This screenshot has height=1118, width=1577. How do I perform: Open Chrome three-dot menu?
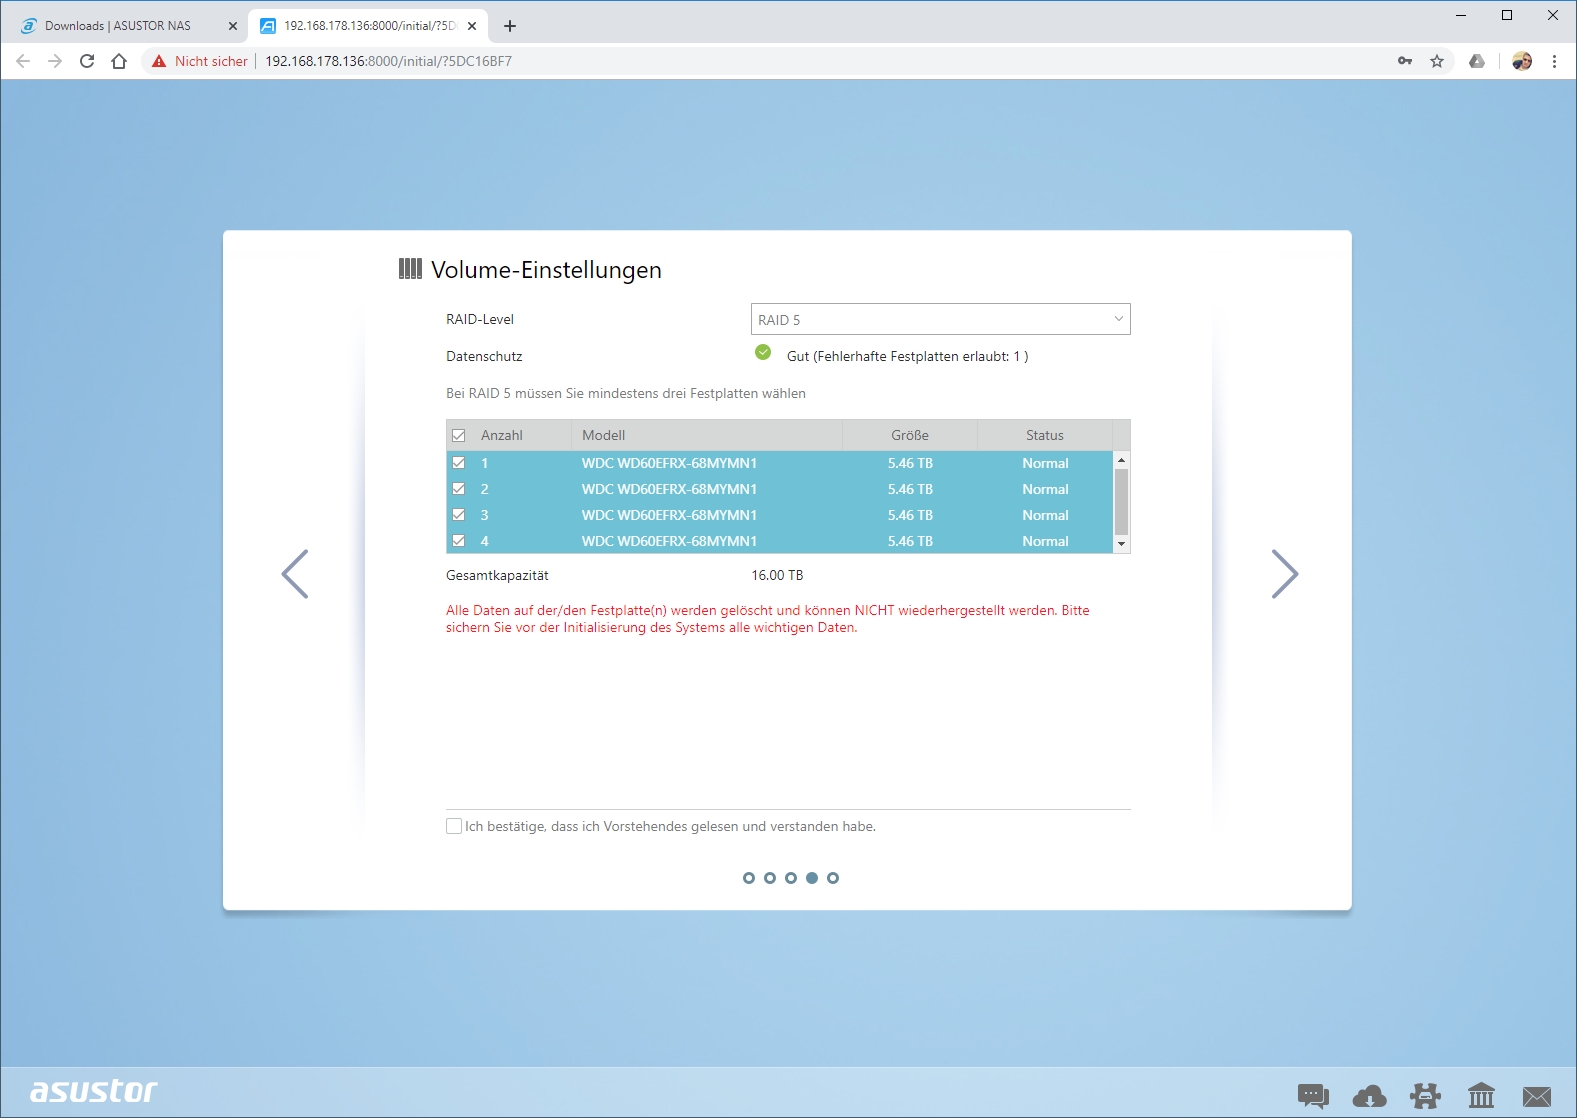[1554, 61]
